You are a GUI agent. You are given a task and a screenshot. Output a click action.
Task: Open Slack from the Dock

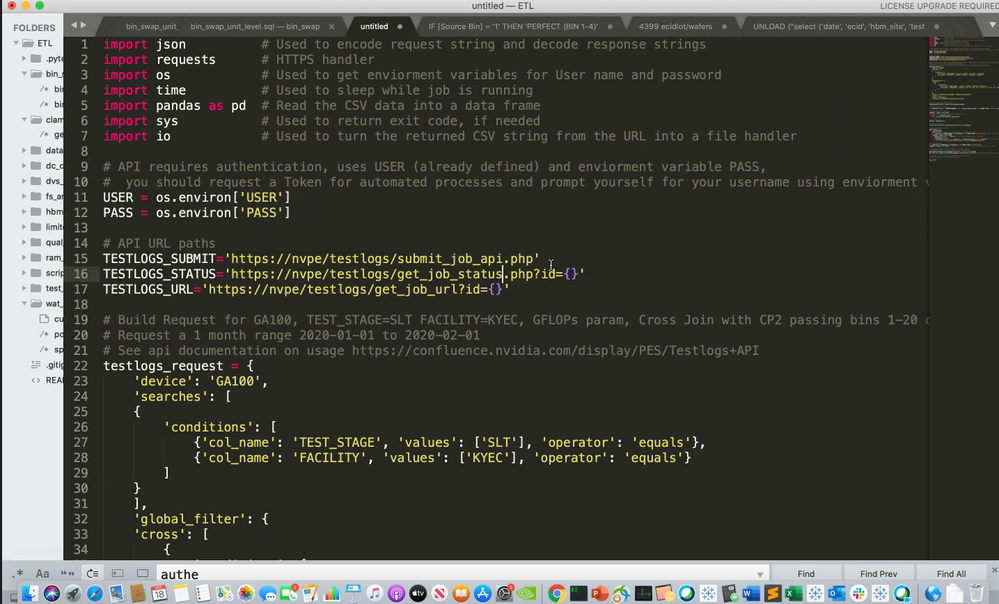[x=859, y=593]
